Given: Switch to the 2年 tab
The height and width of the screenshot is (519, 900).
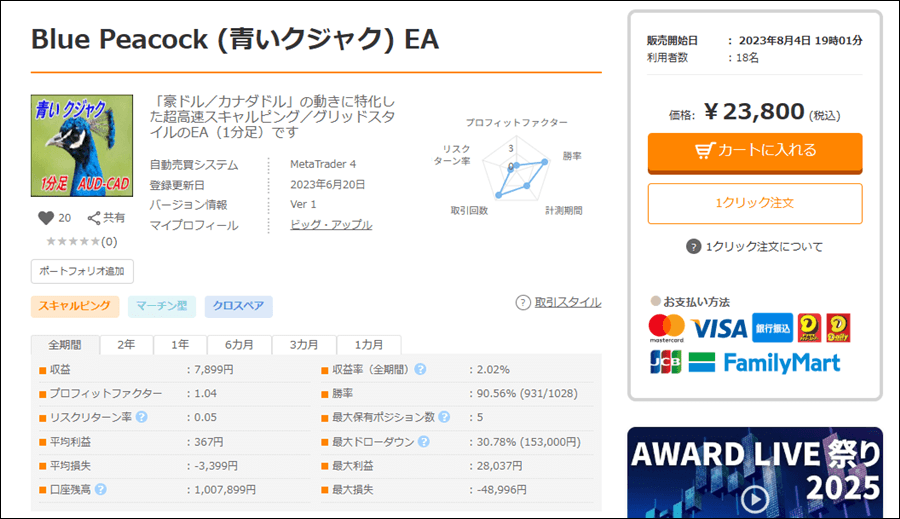Looking at the screenshot, I should click(x=127, y=344).
